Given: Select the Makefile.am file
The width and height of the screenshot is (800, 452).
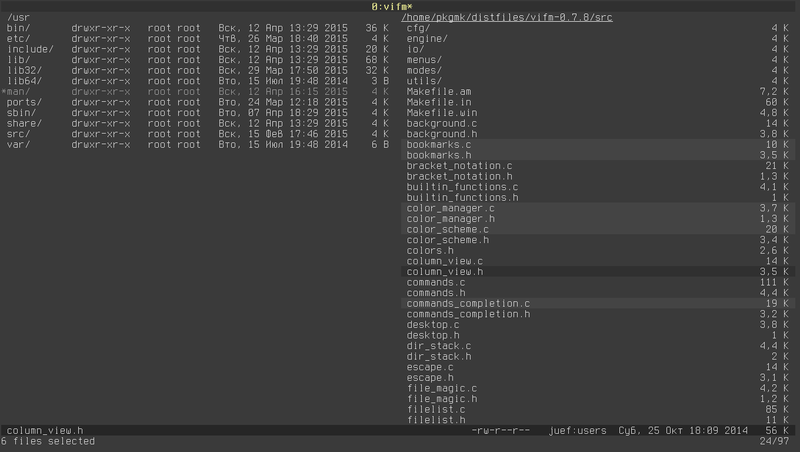Looking at the screenshot, I should [598, 92].
